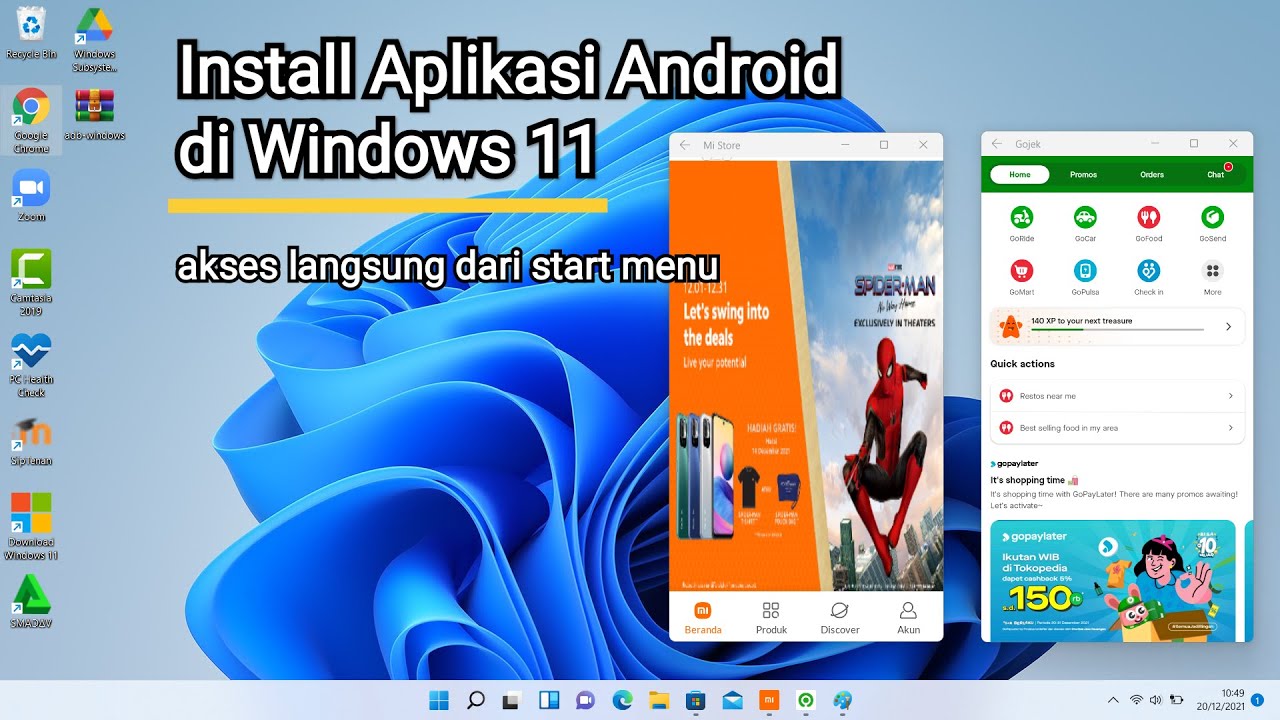Screen dimensions: 1280x720
Task: Go back in Gojek window
Action: 997,144
